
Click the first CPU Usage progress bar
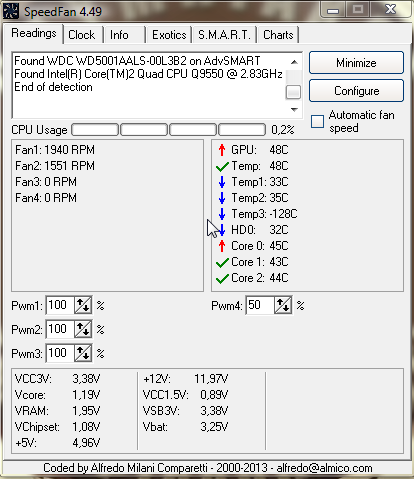tap(95, 130)
